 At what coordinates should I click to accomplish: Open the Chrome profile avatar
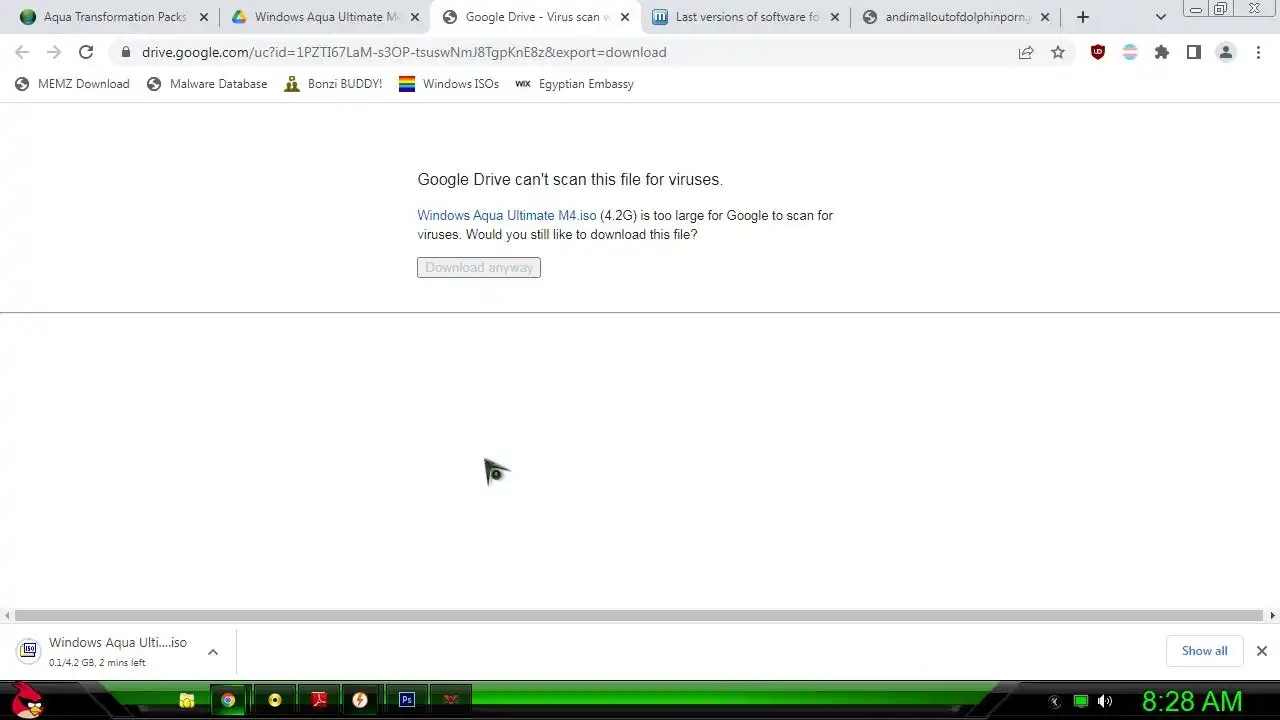[x=1226, y=52]
